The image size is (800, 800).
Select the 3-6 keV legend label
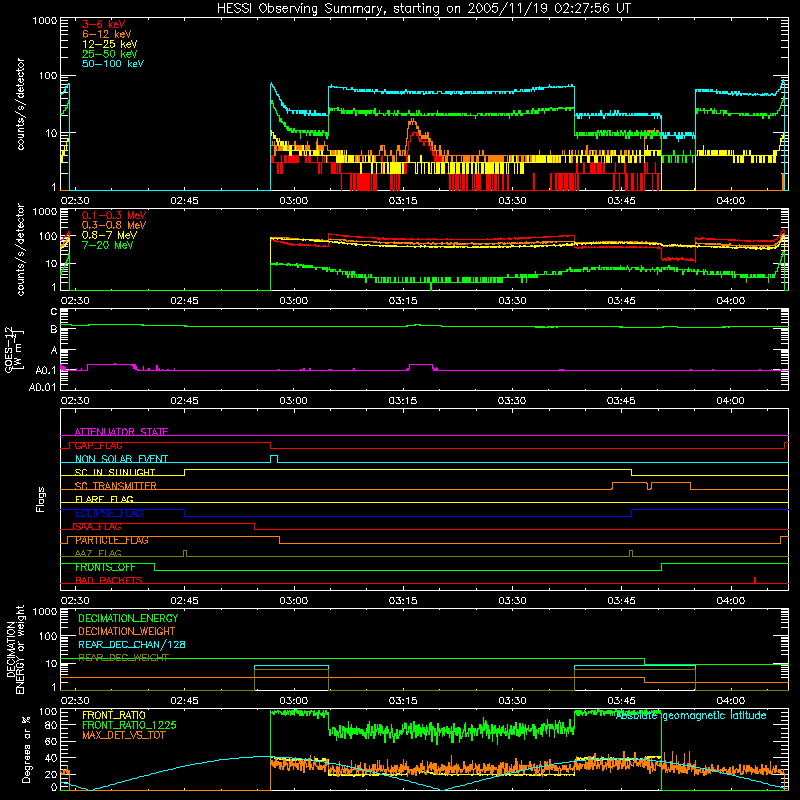(x=104, y=24)
